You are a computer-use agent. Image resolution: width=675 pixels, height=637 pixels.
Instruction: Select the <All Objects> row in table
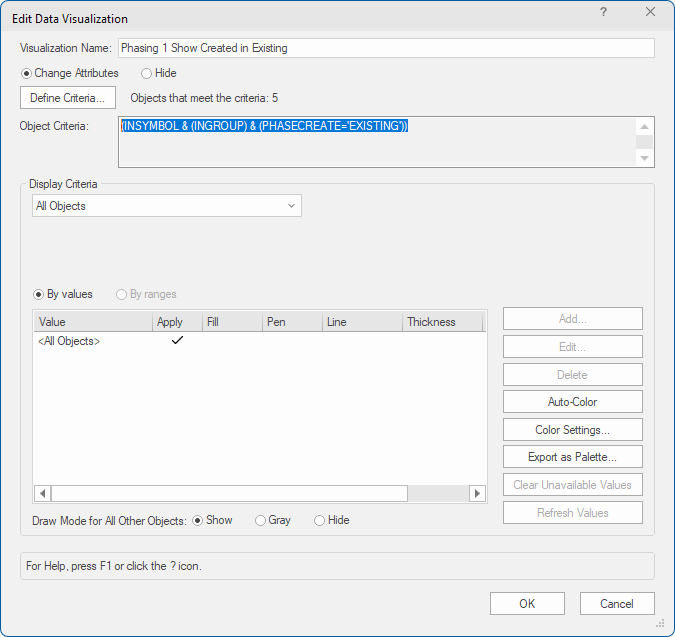(69, 341)
